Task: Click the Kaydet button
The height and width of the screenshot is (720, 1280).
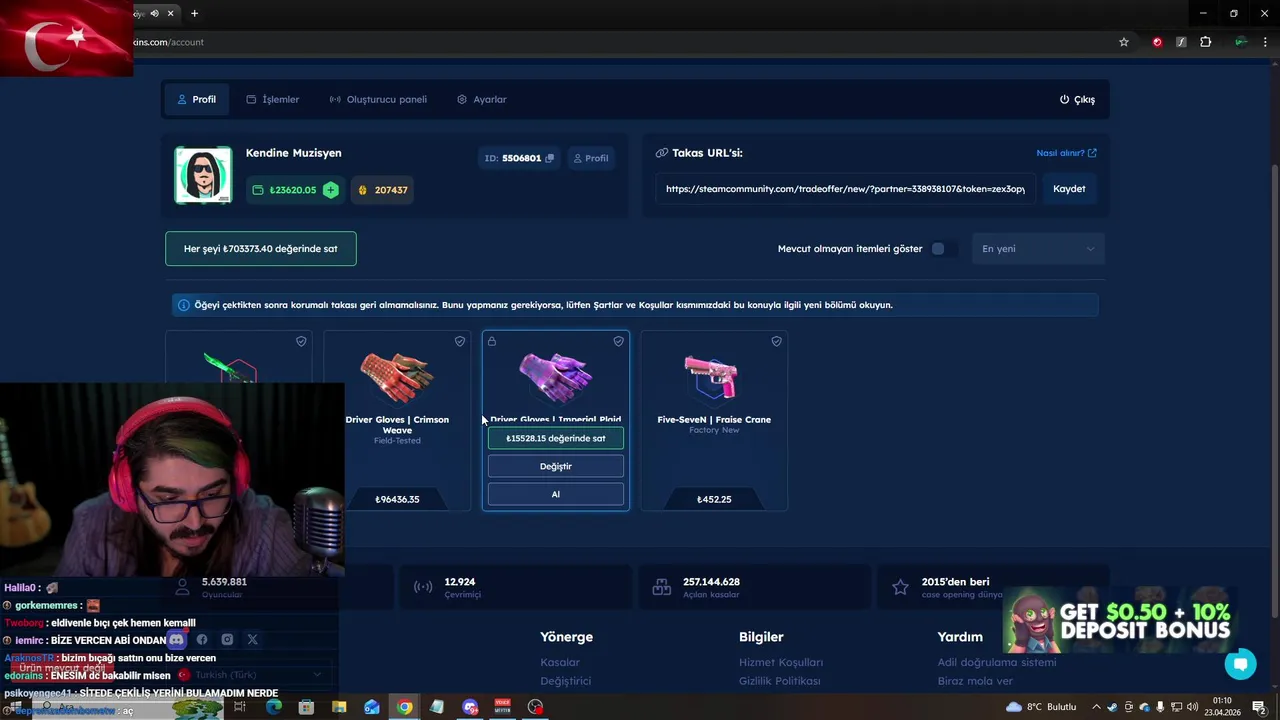Action: click(x=1069, y=188)
